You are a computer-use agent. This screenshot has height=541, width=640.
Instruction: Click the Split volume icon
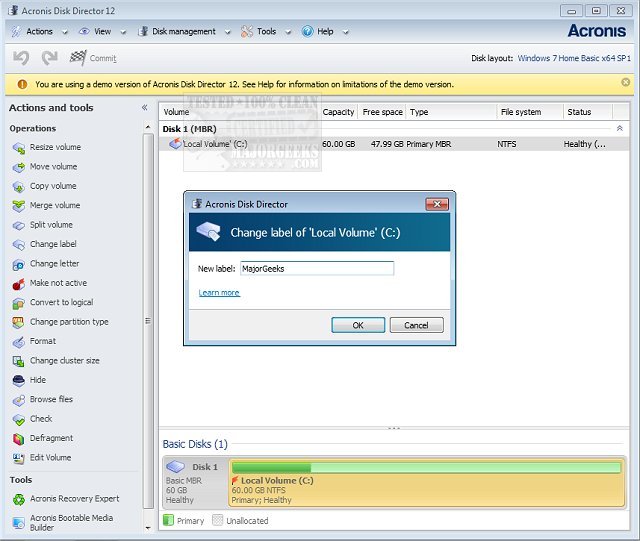click(x=19, y=225)
